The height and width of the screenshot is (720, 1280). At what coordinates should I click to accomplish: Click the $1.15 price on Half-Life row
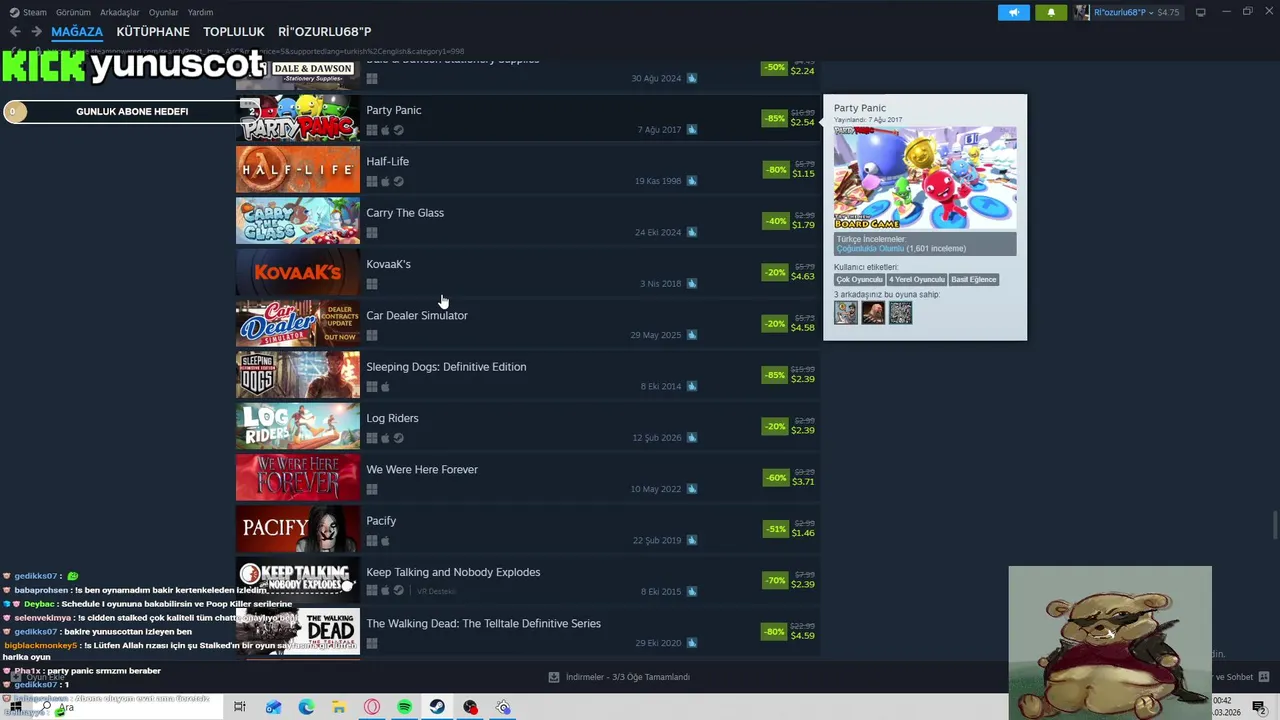point(803,174)
